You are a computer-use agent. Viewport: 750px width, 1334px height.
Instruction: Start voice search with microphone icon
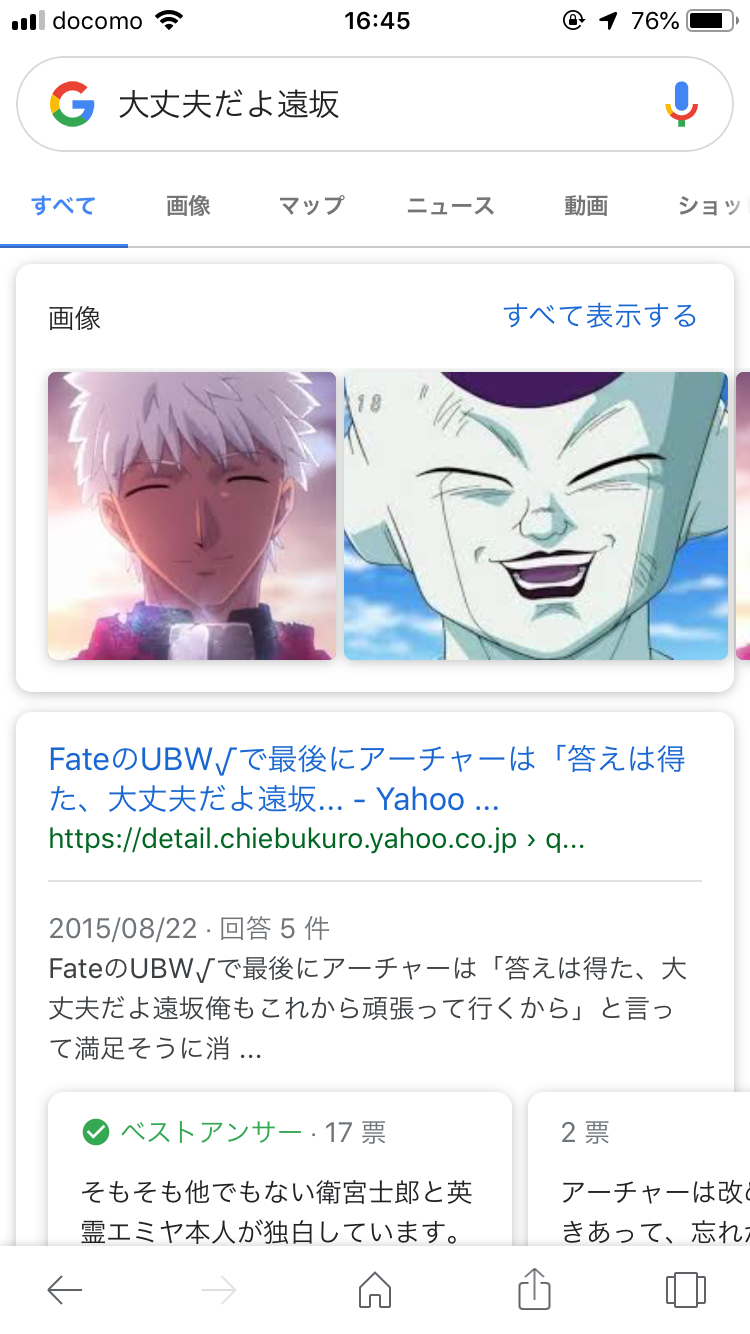tap(682, 104)
